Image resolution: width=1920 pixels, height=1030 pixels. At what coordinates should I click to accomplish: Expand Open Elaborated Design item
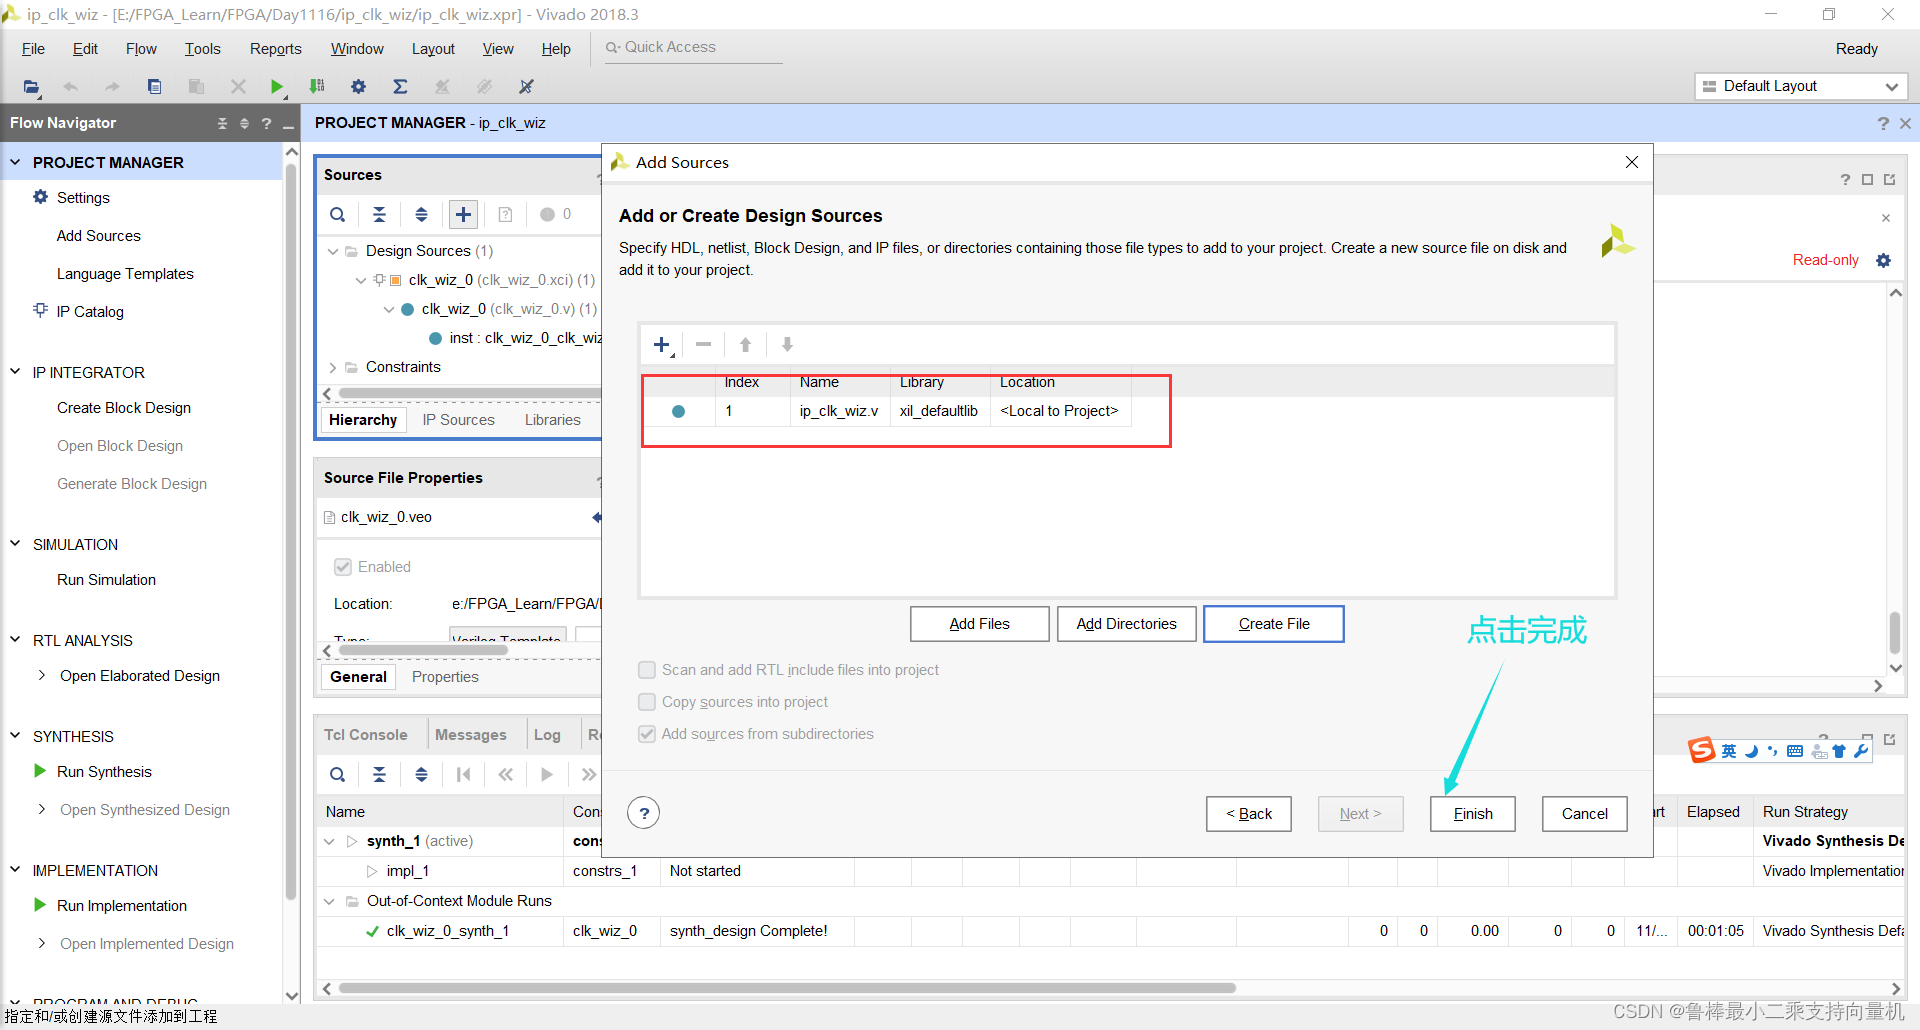point(42,675)
